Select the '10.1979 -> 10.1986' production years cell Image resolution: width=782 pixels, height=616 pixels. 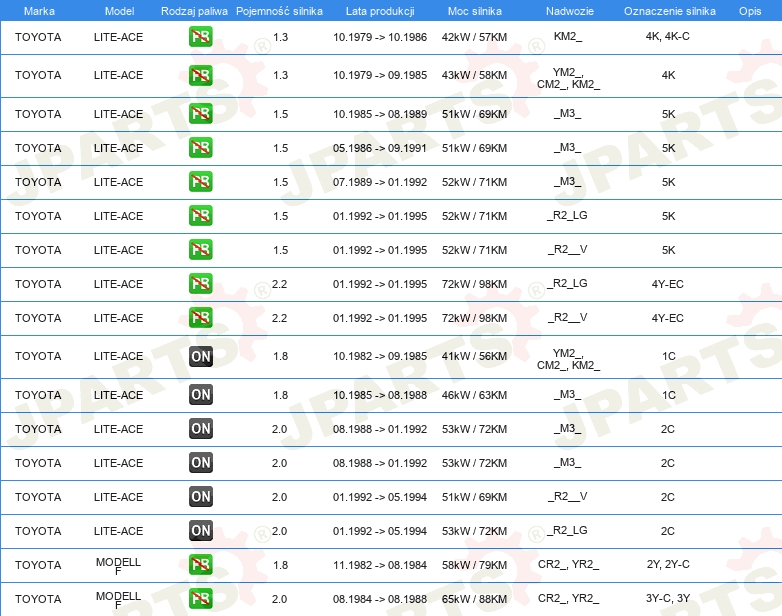[x=380, y=37]
